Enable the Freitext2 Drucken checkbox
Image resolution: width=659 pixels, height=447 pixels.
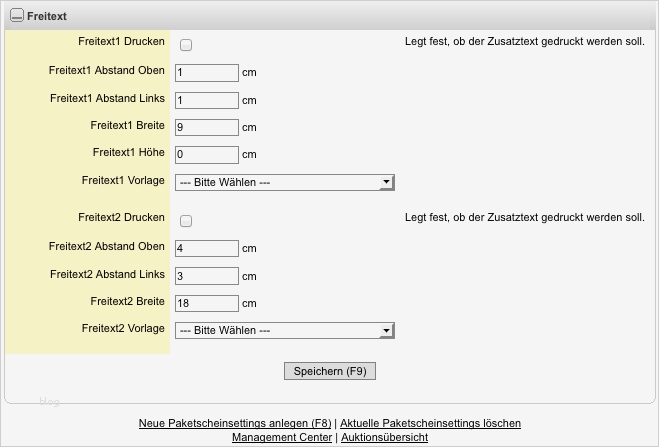point(186,221)
